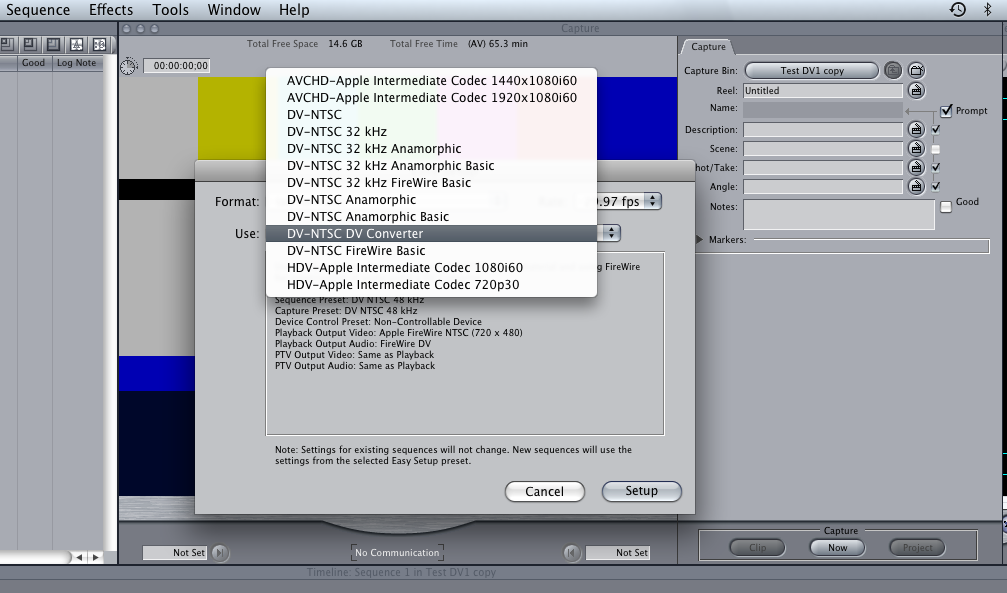Switch to the Capture tab
The width and height of the screenshot is (1007, 593).
(x=708, y=47)
